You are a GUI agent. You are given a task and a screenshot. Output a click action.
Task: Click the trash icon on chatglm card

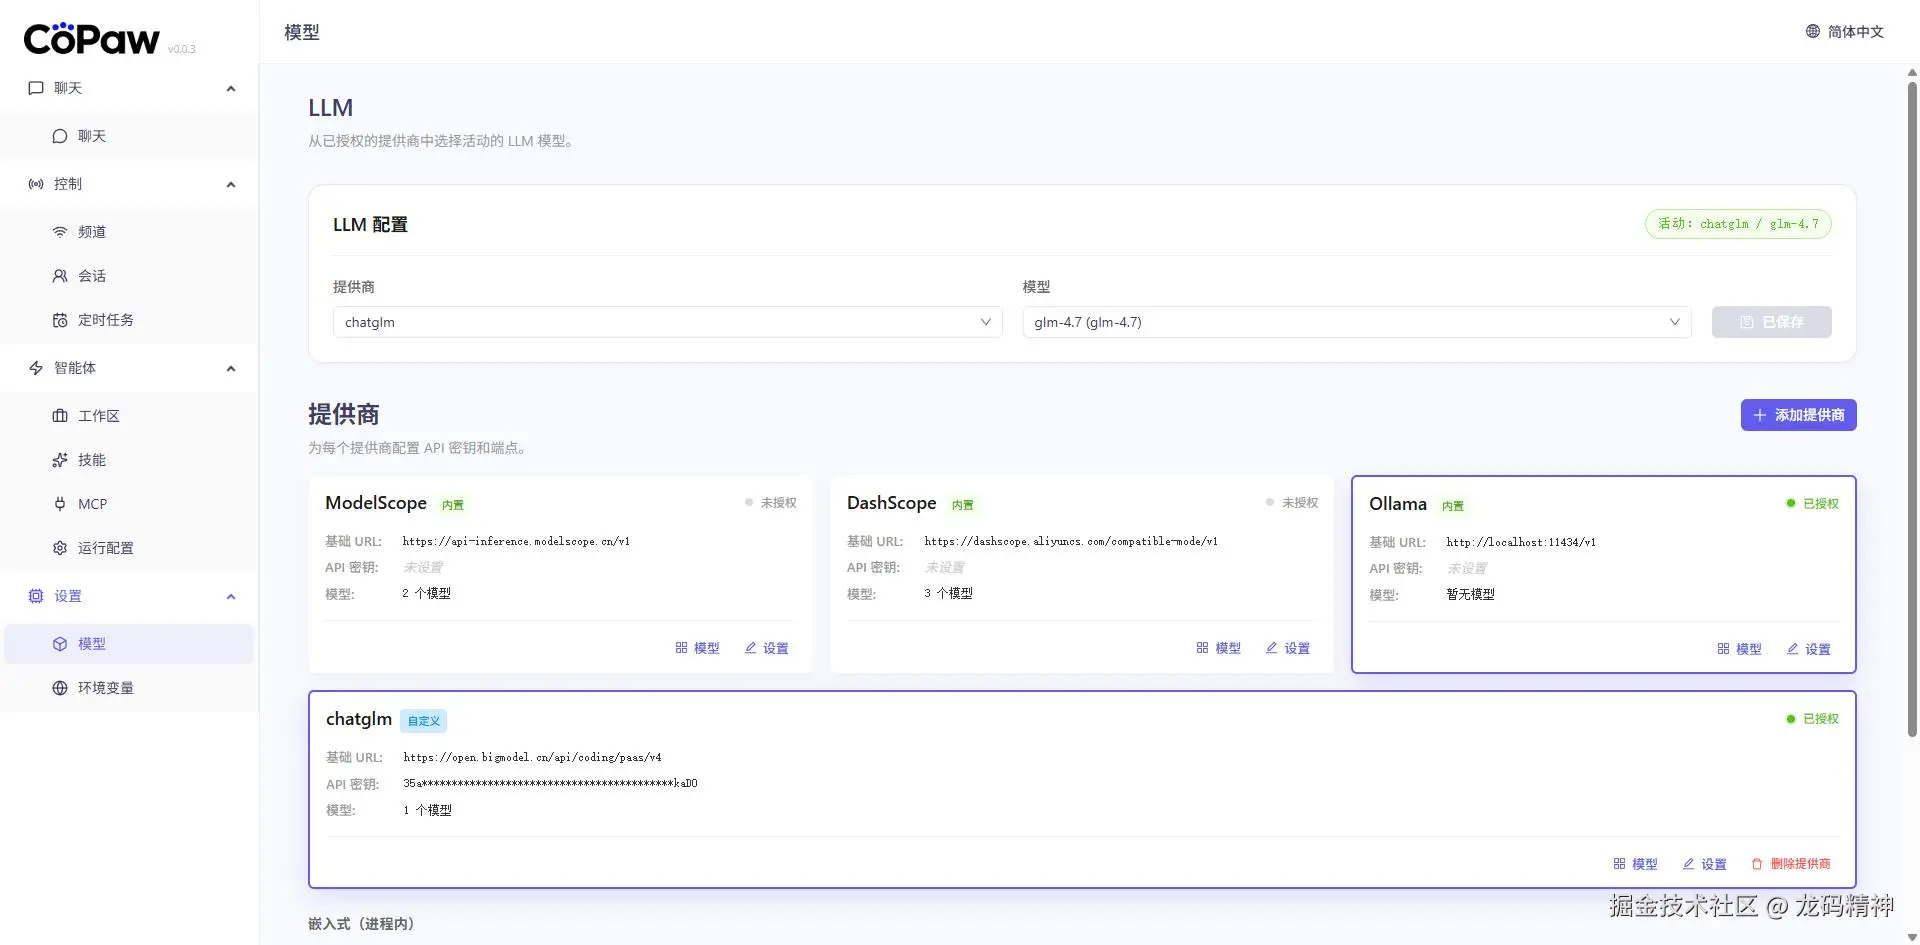1757,864
